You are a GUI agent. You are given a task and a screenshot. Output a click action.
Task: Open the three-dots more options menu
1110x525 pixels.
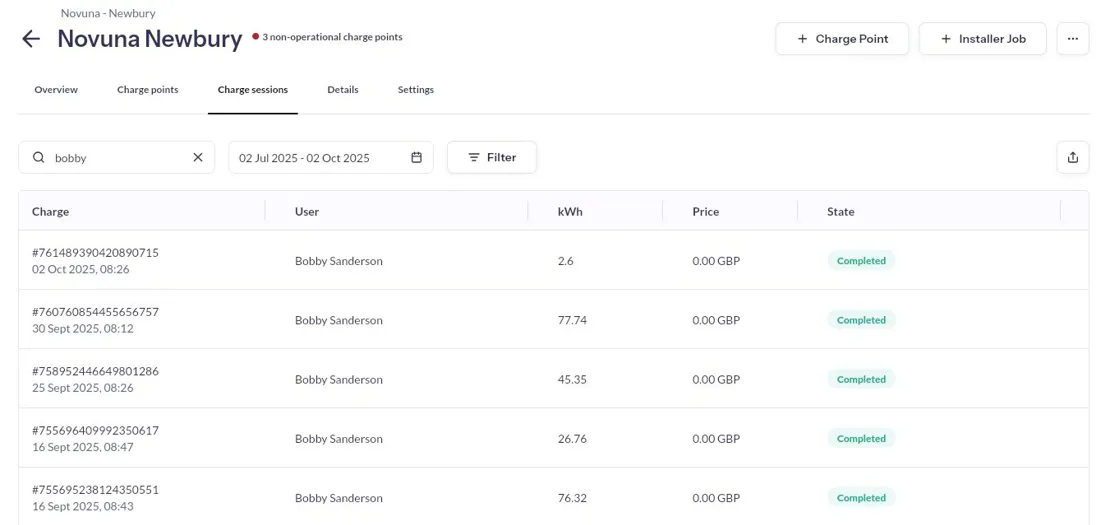(x=1072, y=39)
